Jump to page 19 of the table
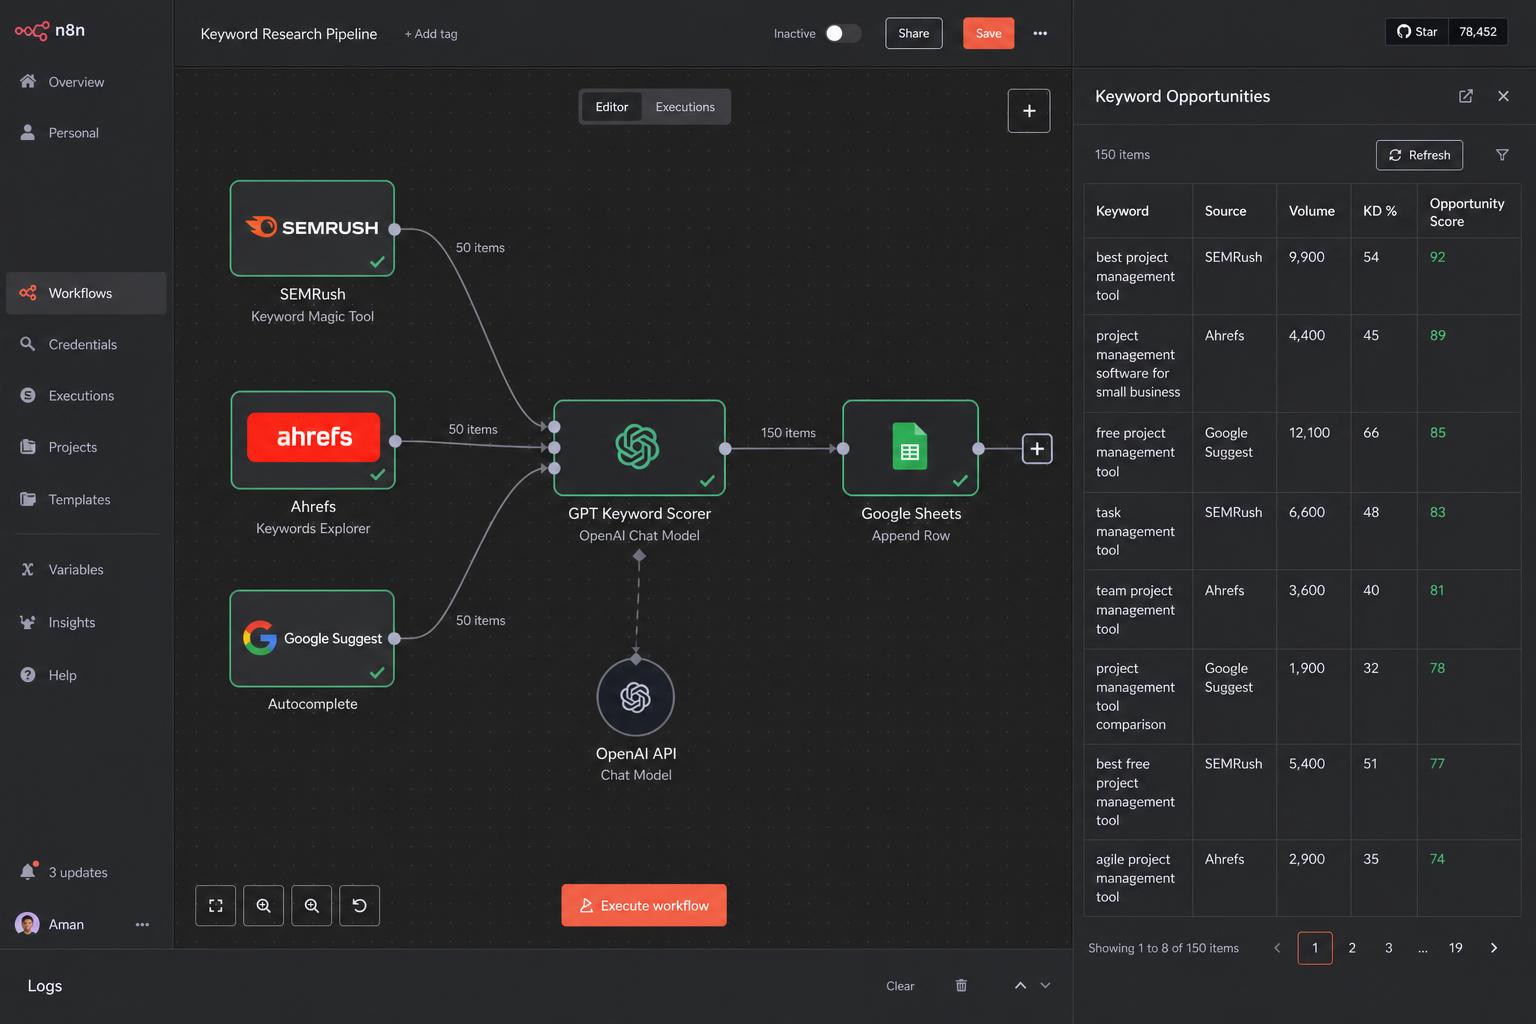 pyautogui.click(x=1456, y=948)
